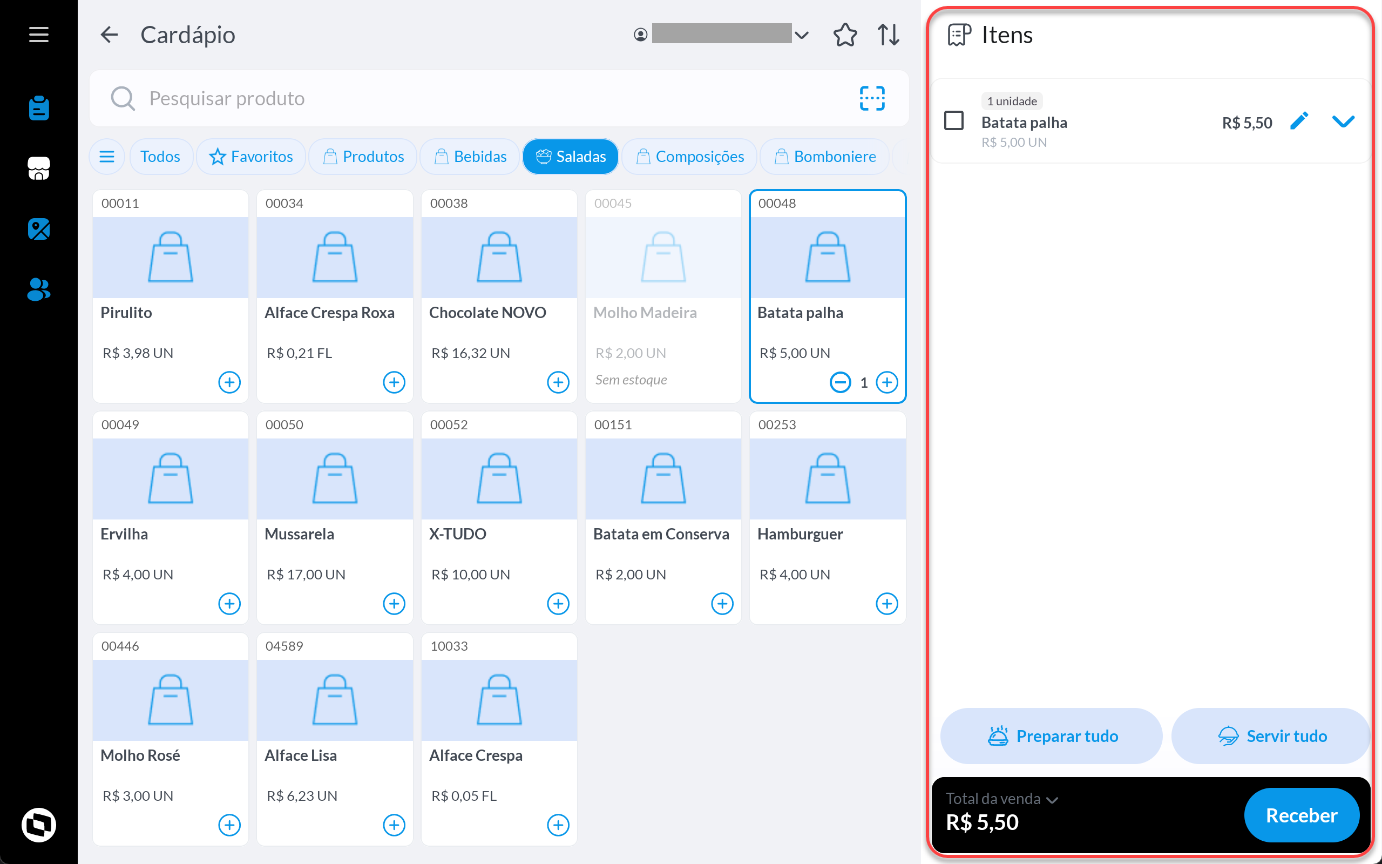Click the Receber button
Screen dimensions: 1382x864
click(x=1301, y=816)
